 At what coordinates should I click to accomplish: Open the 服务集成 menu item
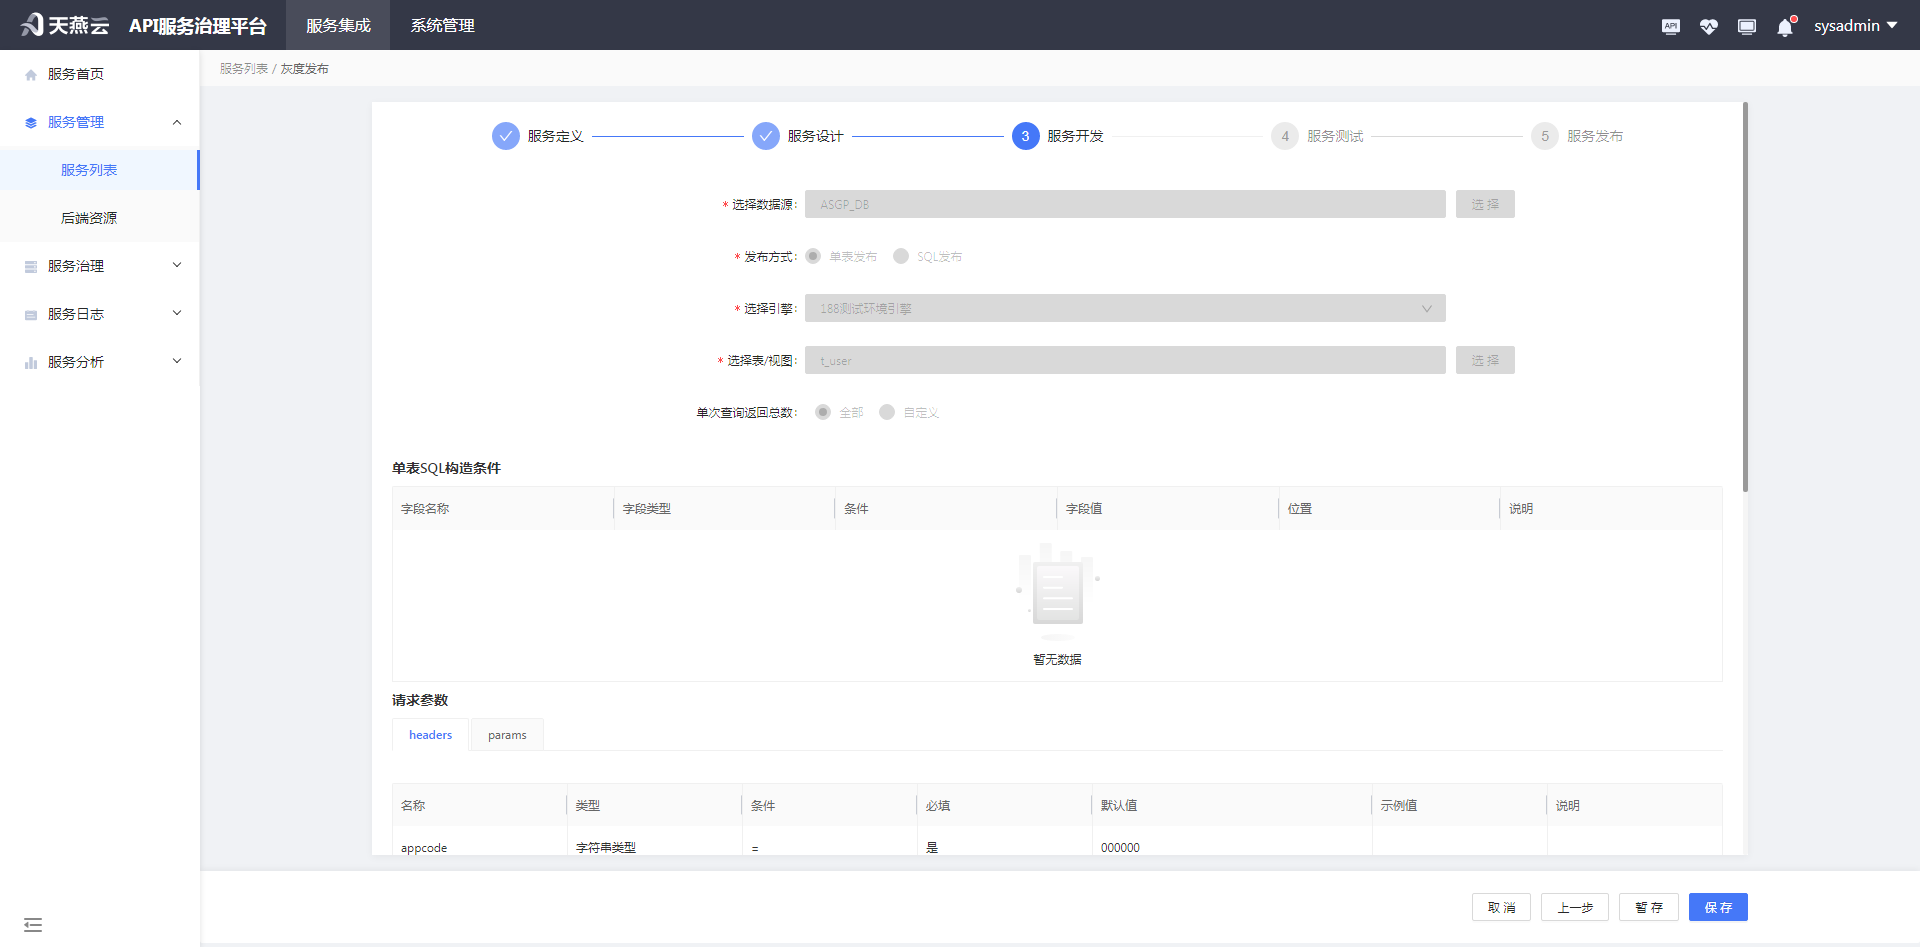coord(337,25)
